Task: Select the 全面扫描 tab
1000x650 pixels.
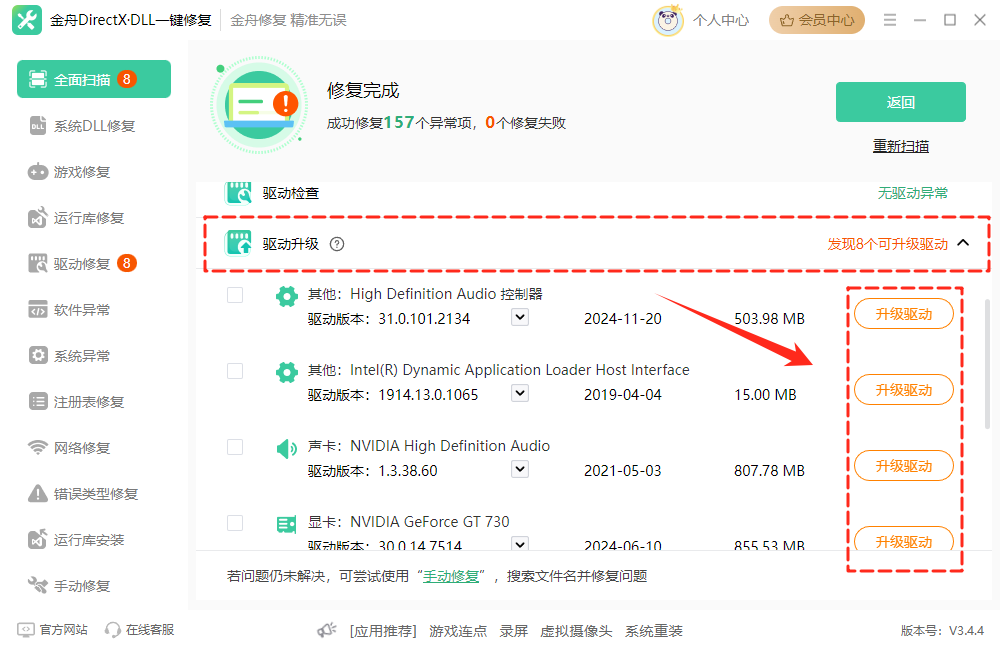Action: click(x=94, y=79)
